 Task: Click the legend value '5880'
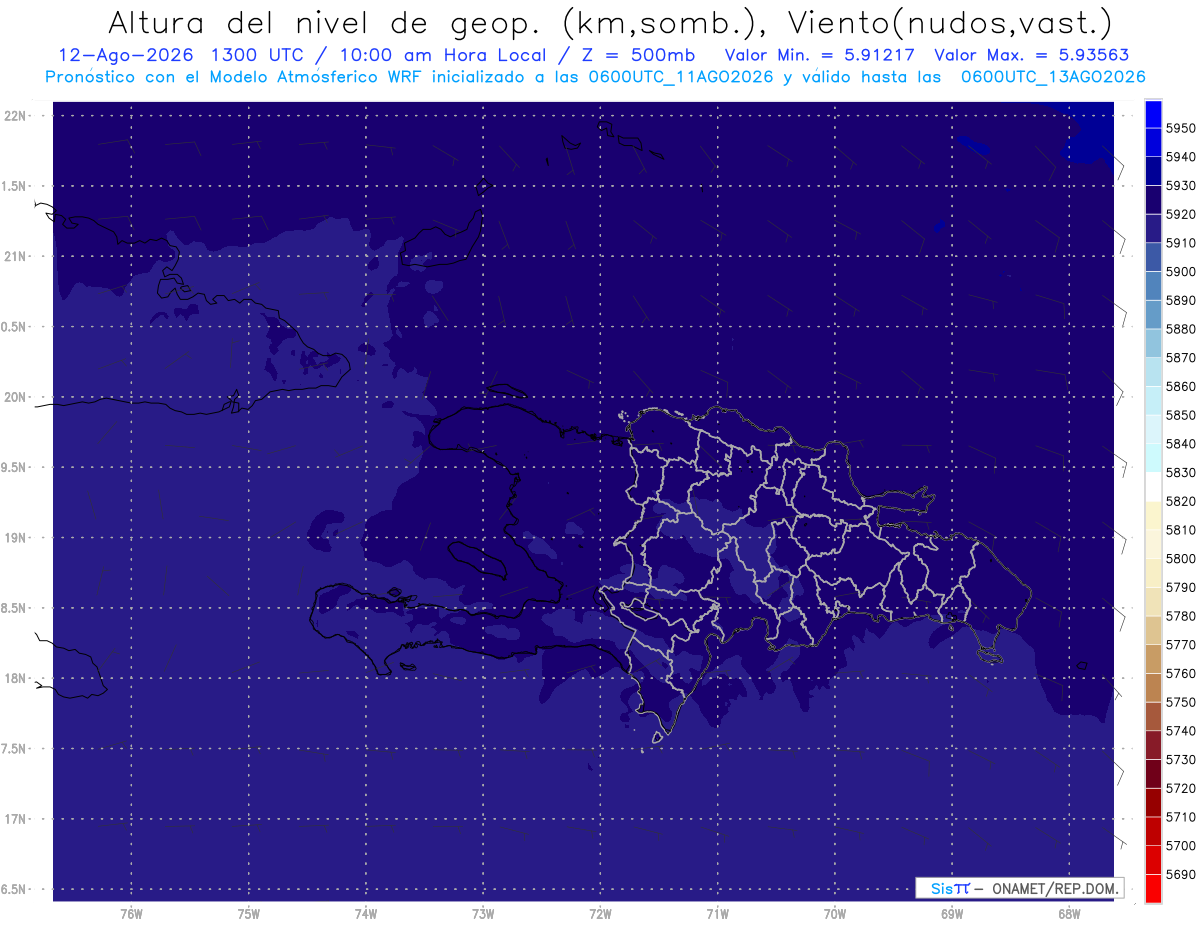1181,328
